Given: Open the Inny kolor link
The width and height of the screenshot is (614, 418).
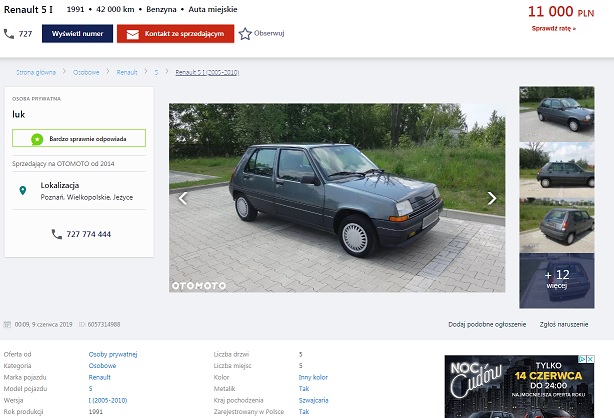Looking at the screenshot, I should point(313,377).
